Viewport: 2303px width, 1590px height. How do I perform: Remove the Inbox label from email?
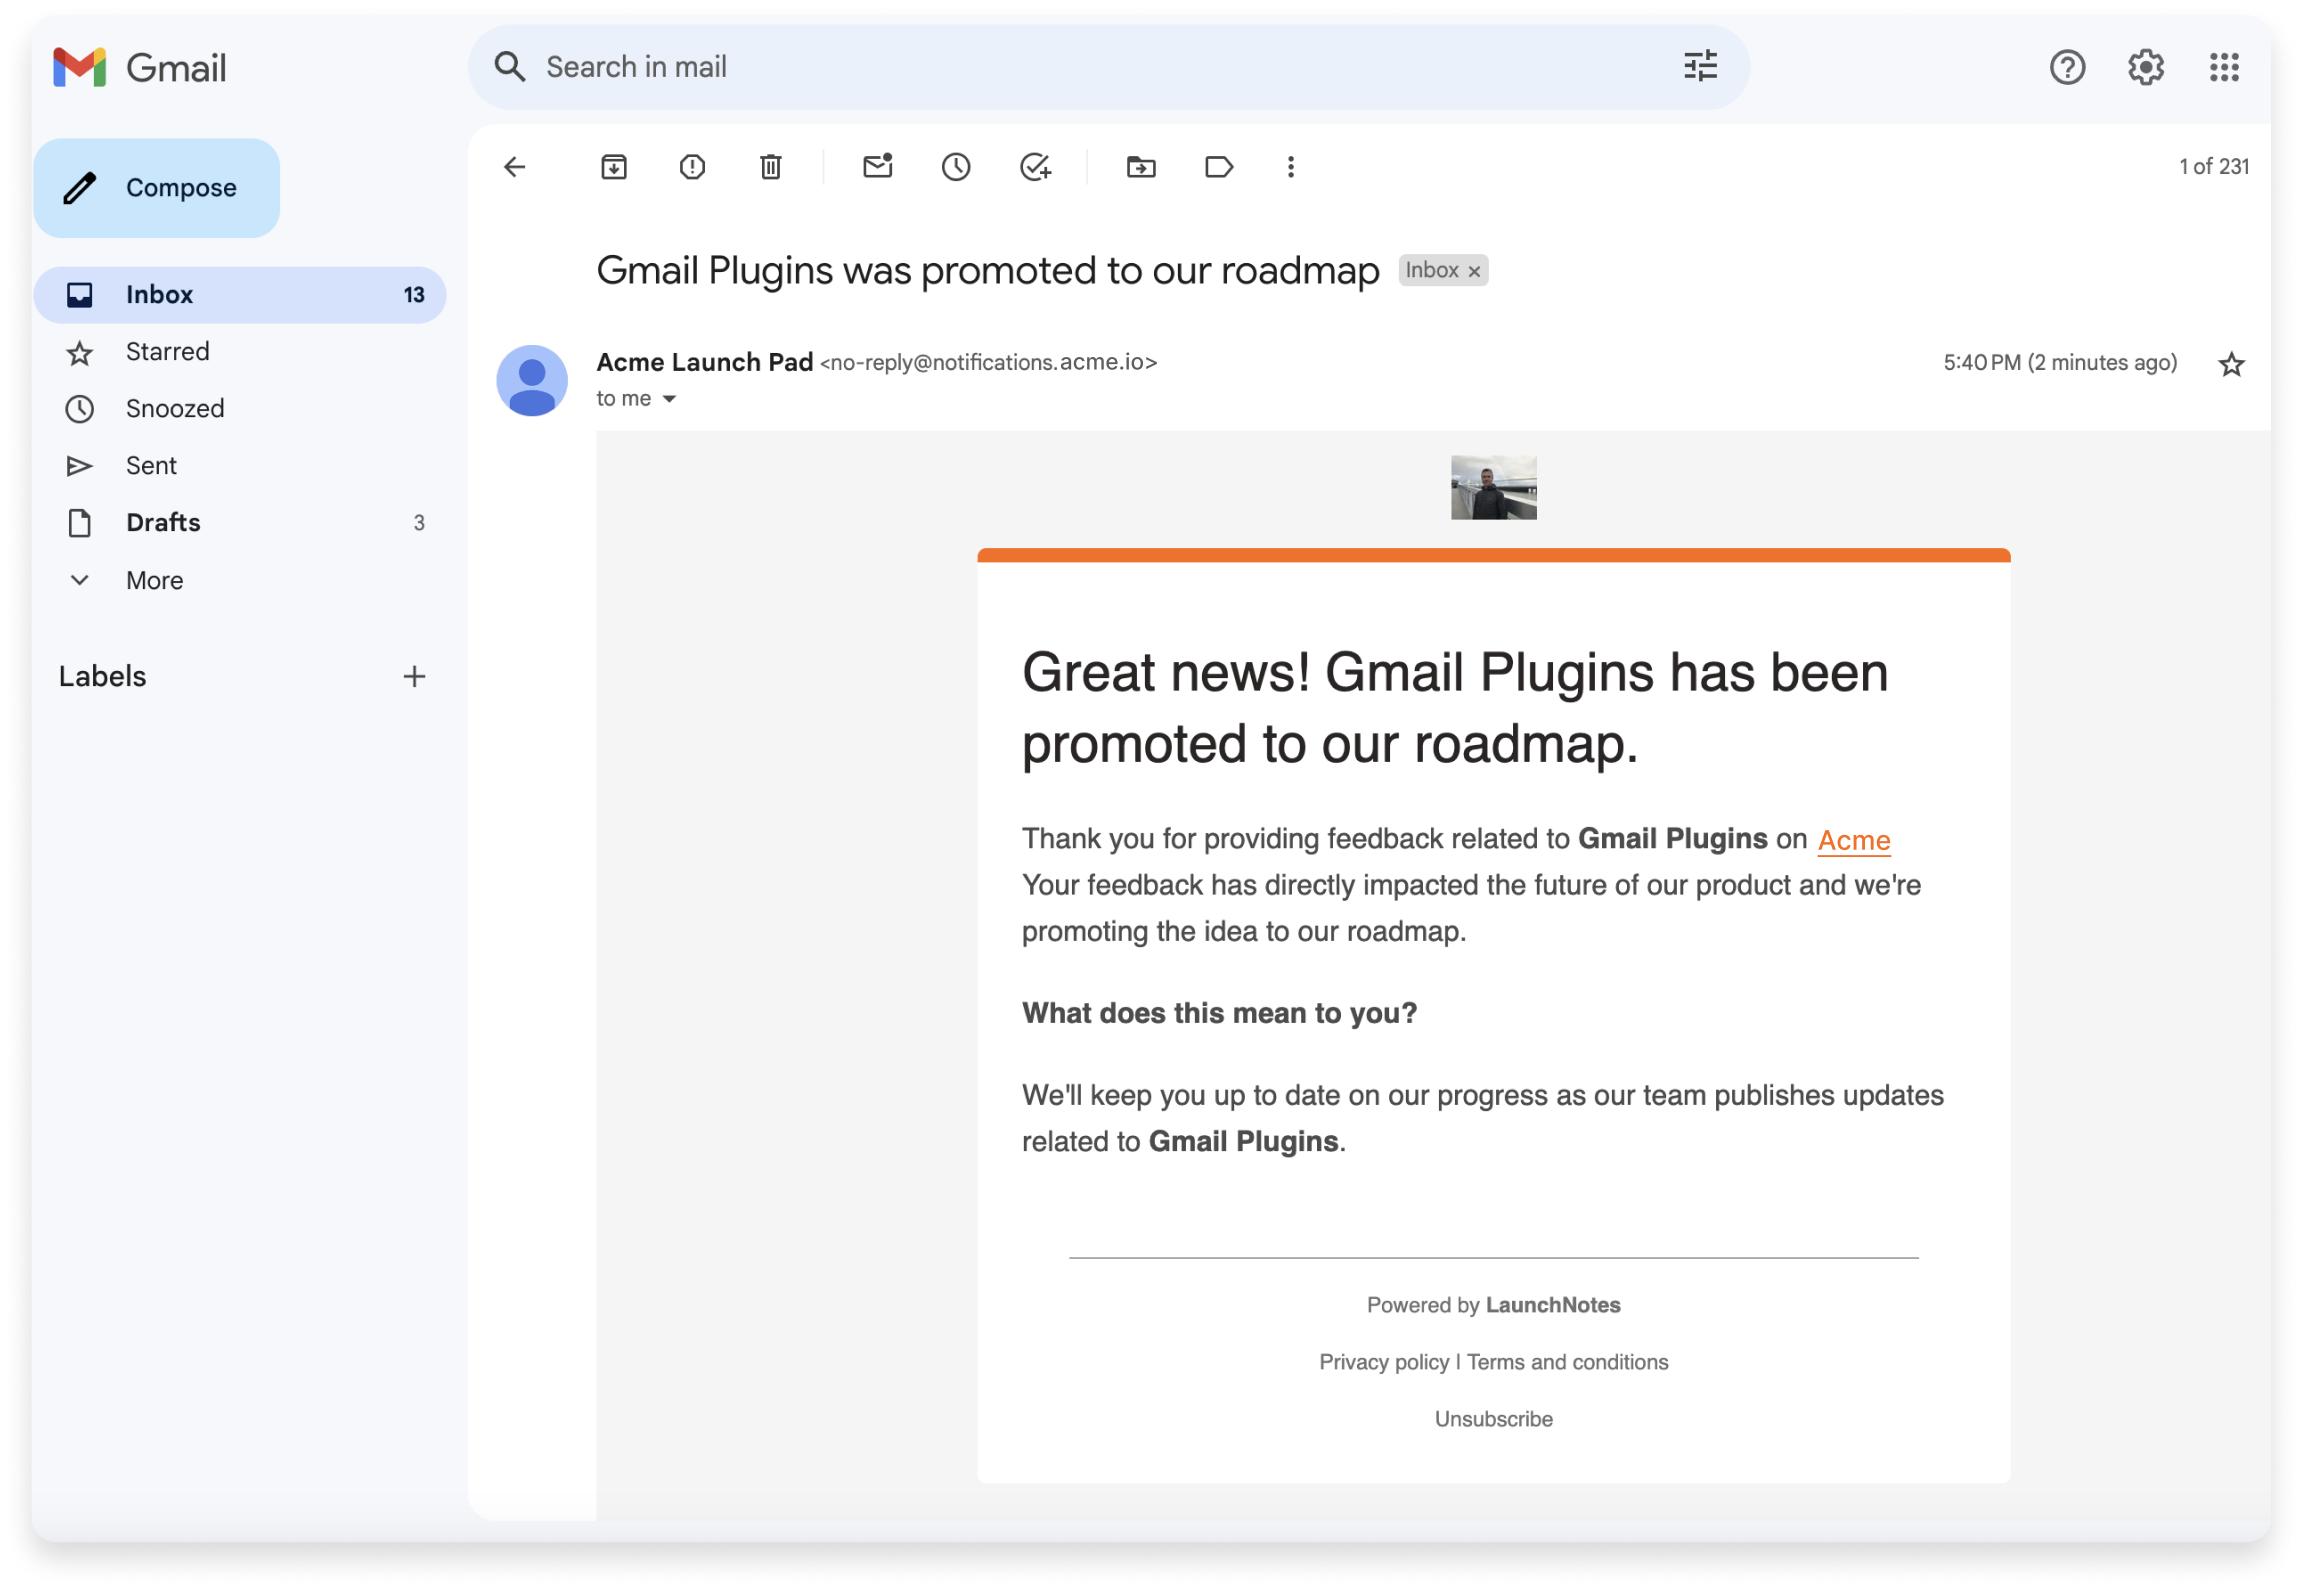(1473, 272)
